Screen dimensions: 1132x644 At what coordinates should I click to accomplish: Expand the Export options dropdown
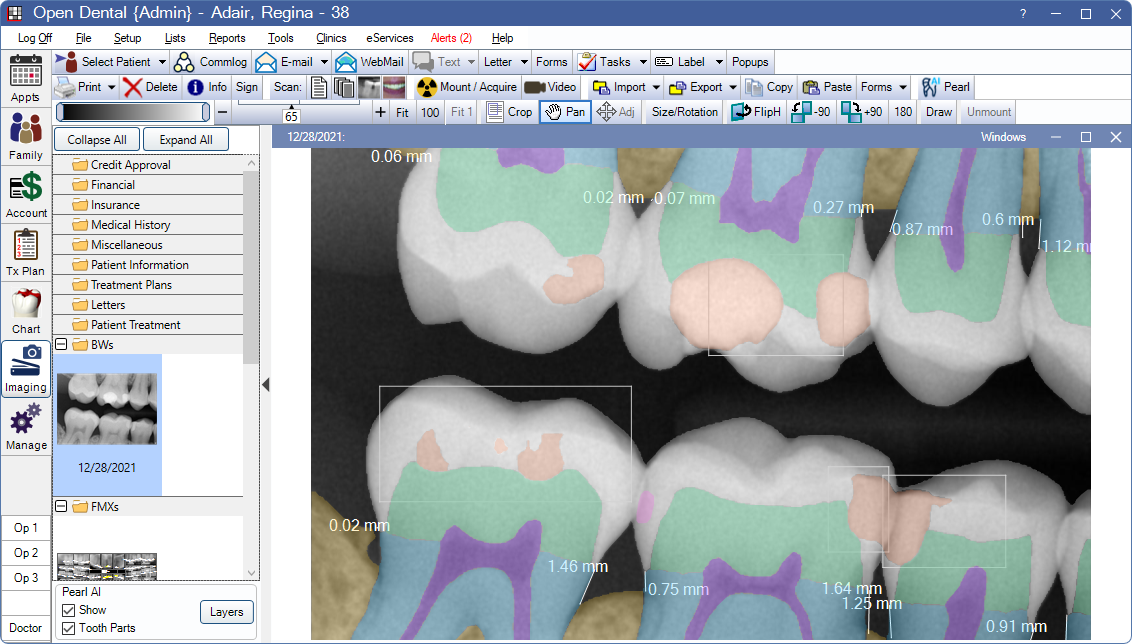point(731,87)
